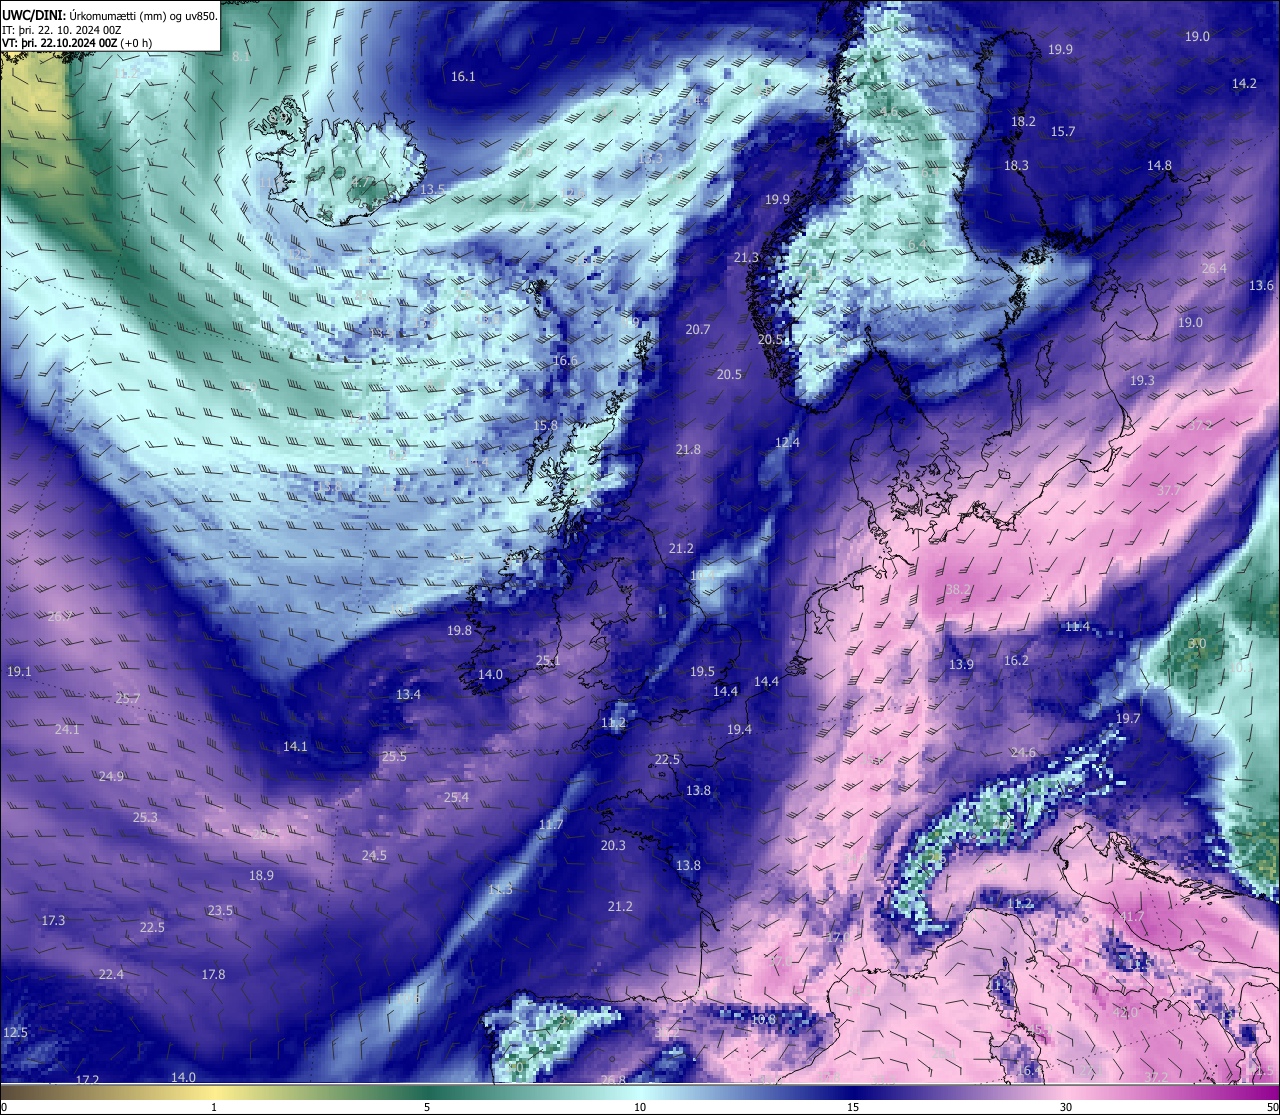Select the 24.1 value label
This screenshot has width=1280, height=1115.
67,730
